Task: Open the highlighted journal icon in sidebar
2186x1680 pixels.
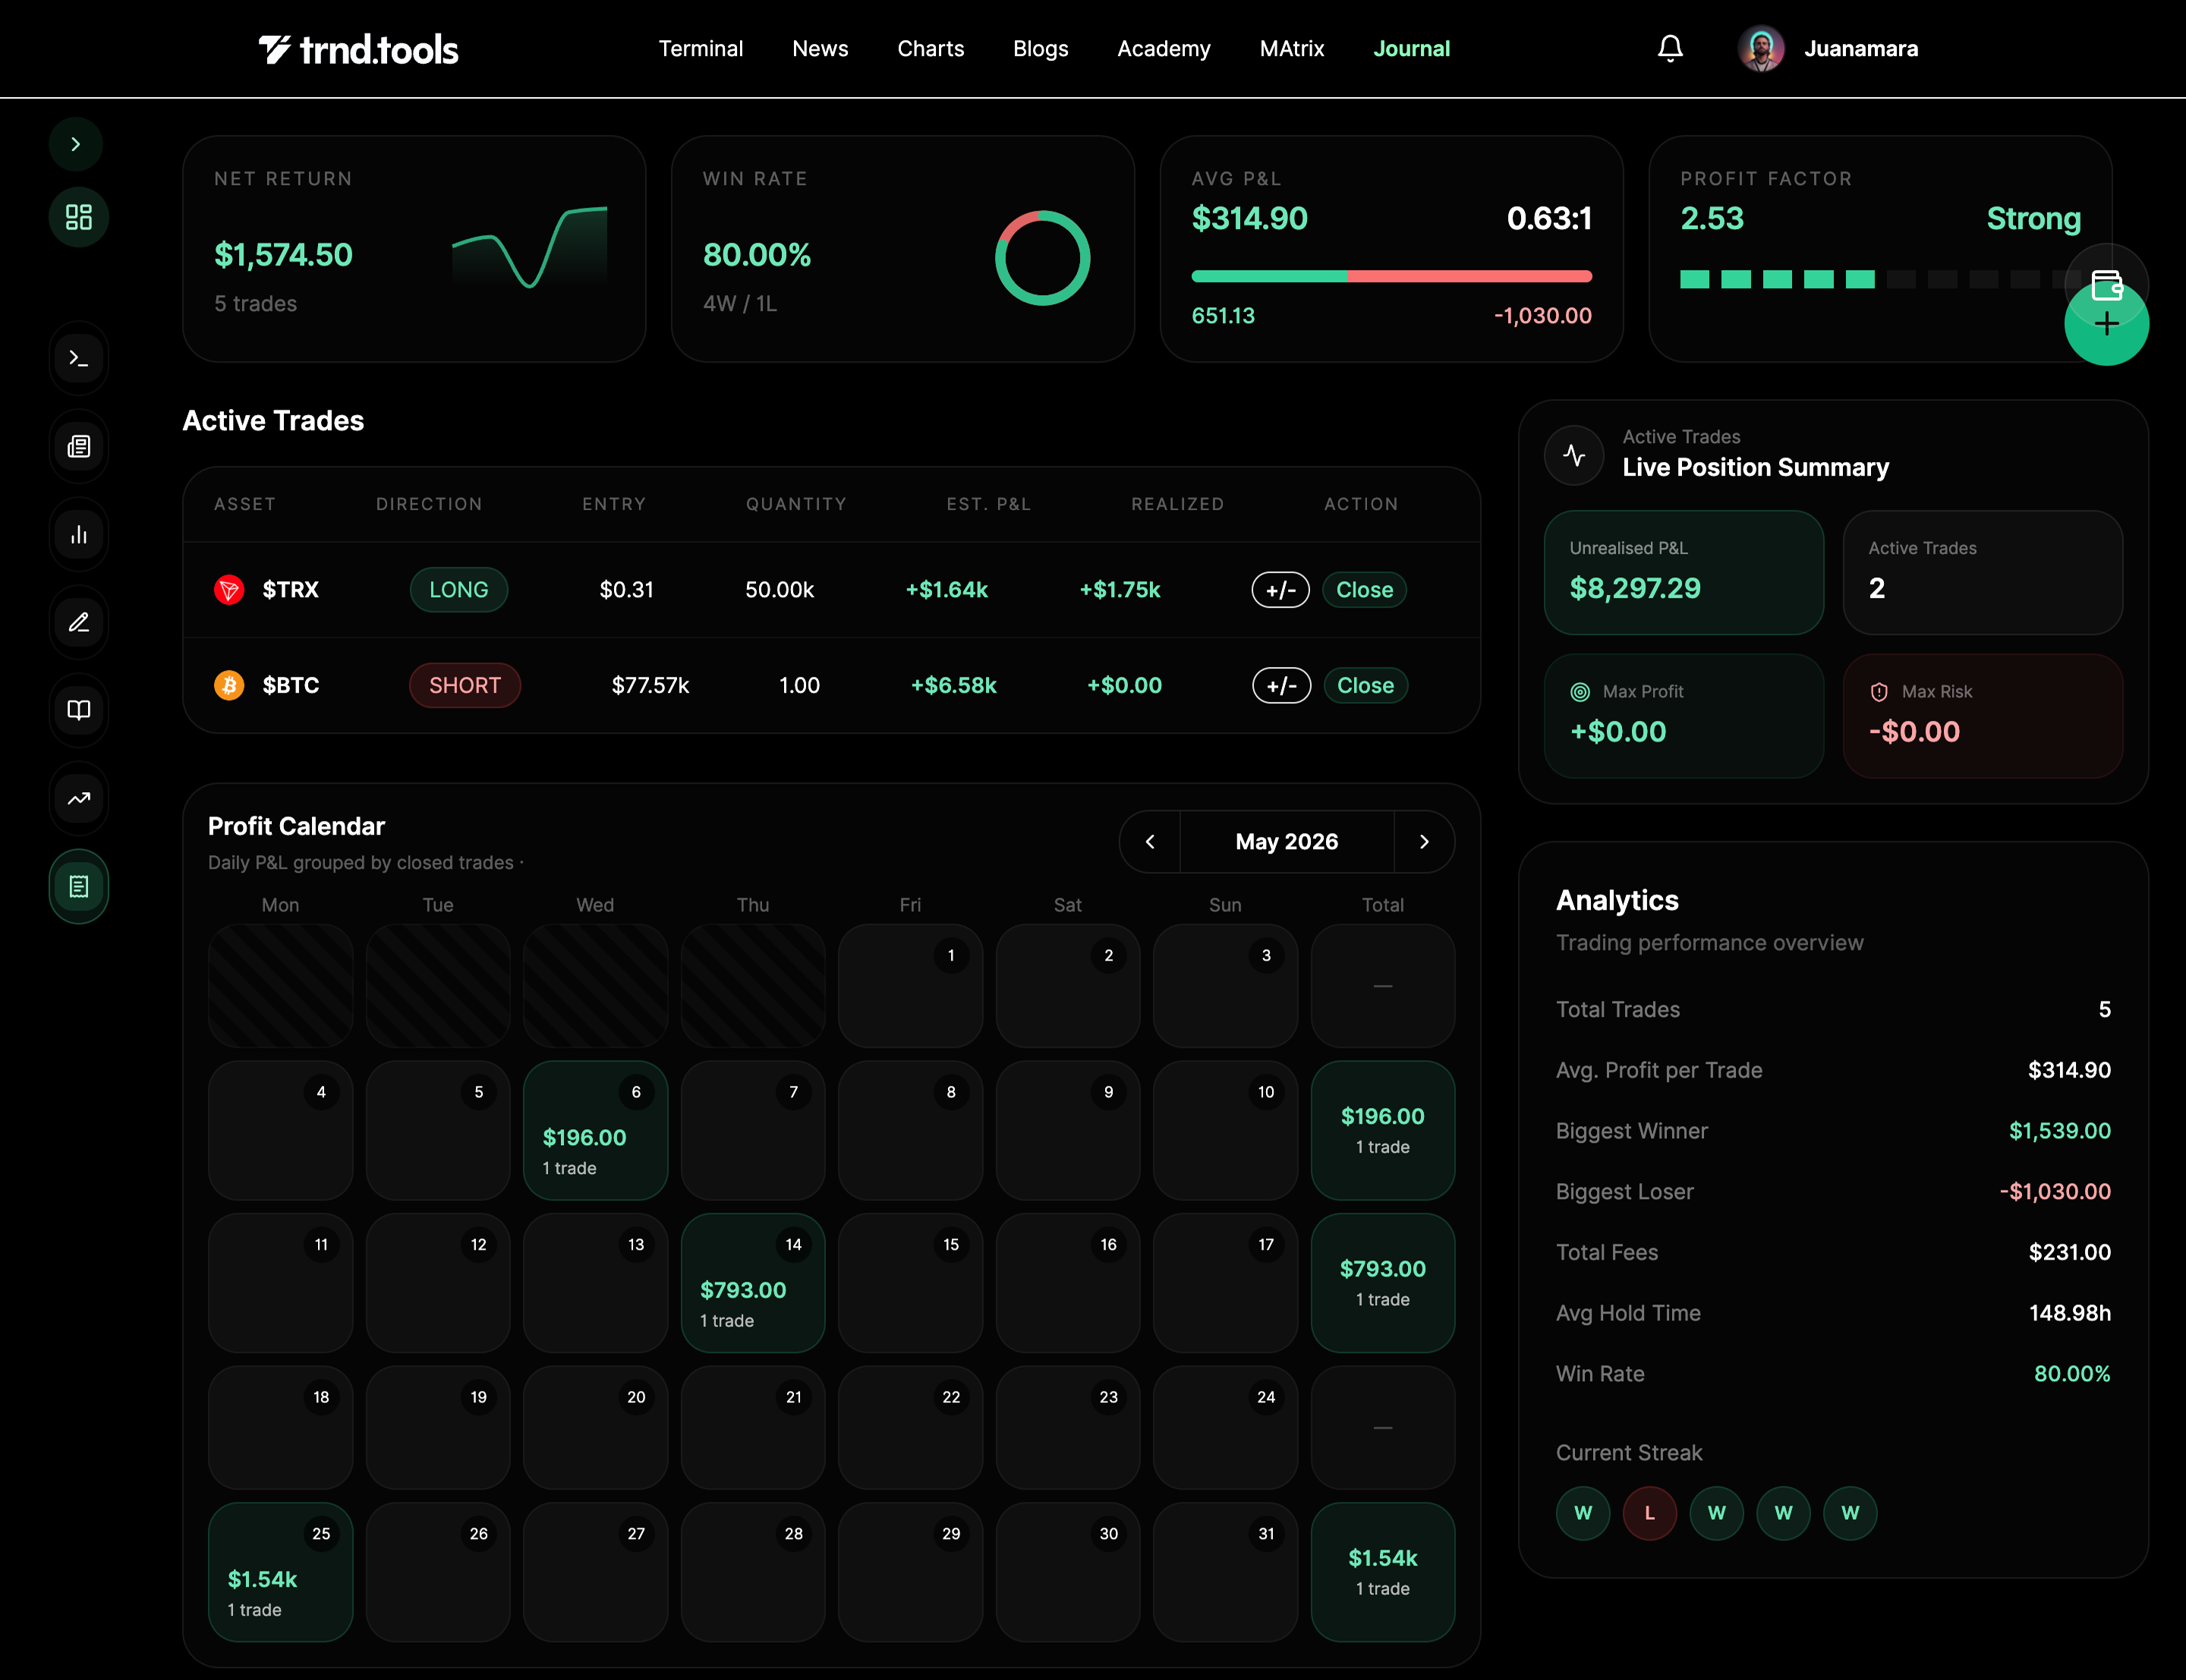Action: pyautogui.click(x=78, y=886)
